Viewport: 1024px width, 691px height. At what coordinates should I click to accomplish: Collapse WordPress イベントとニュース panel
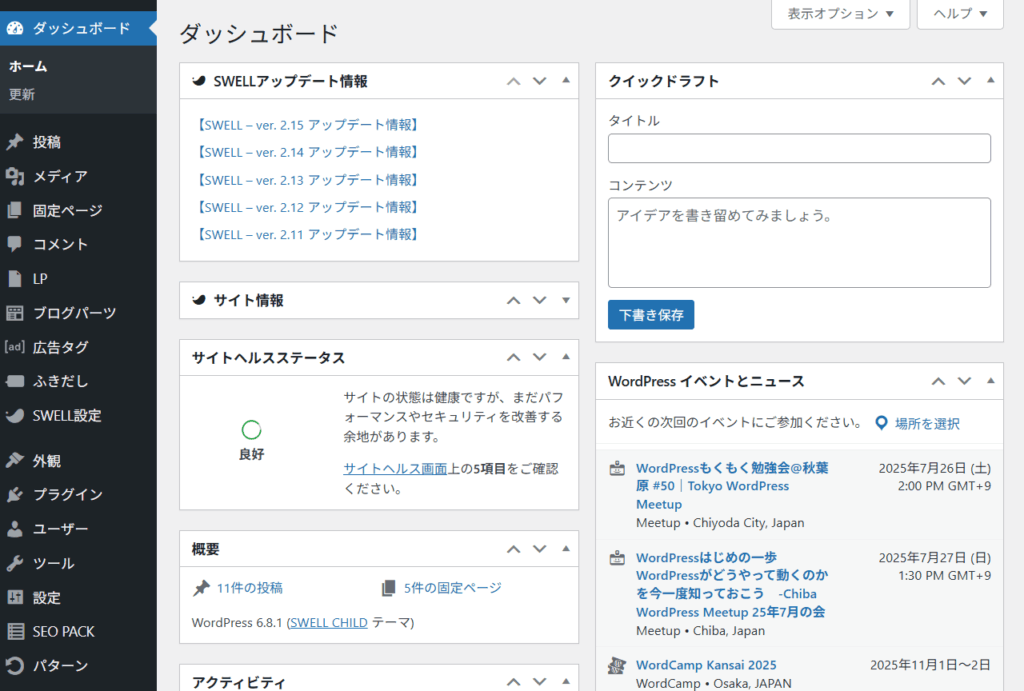coord(991,381)
